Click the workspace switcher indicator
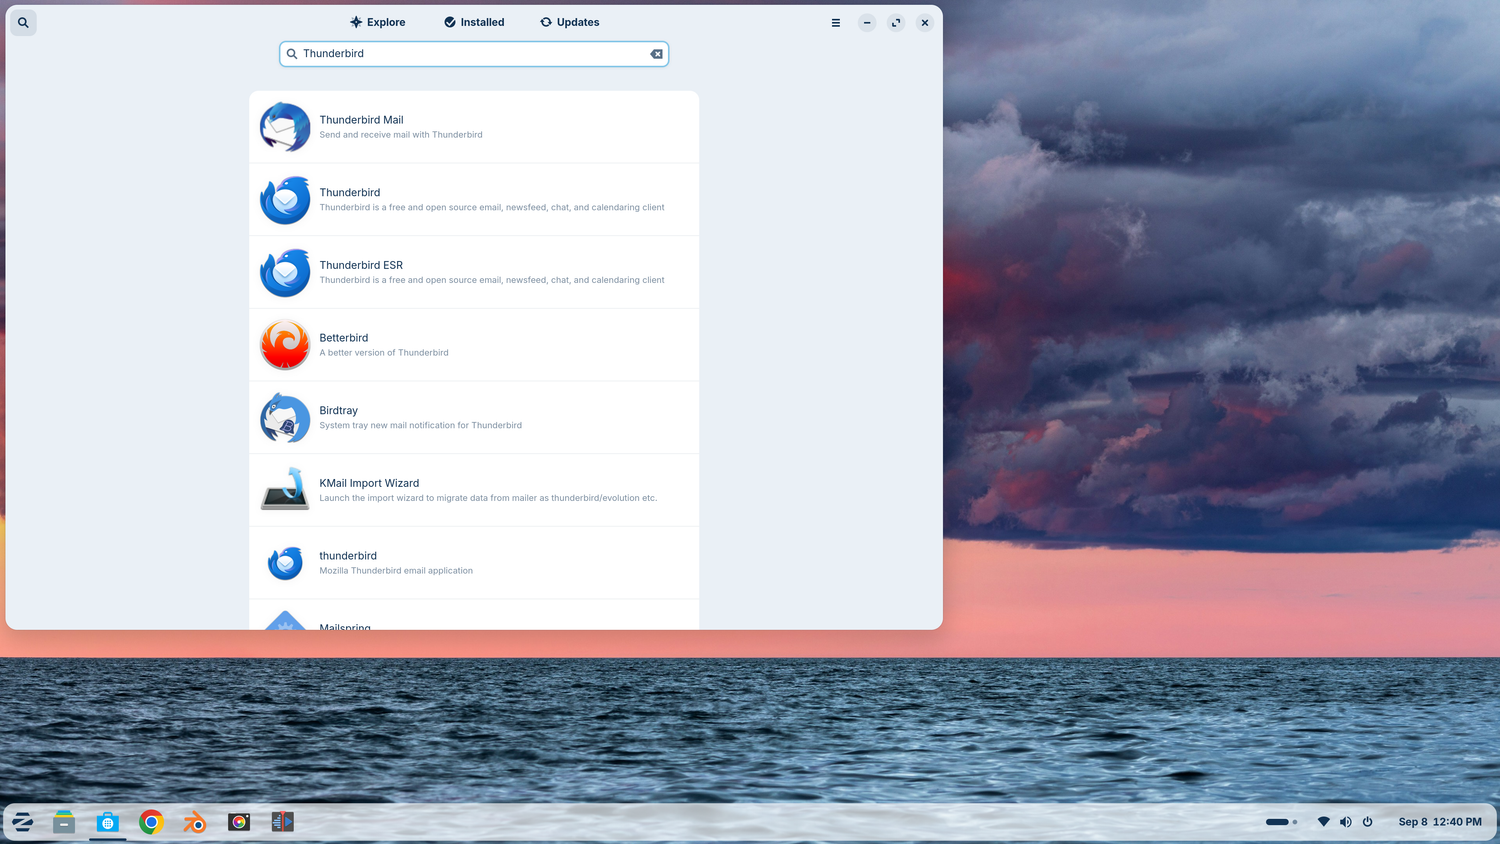The width and height of the screenshot is (1500, 844). pyautogui.click(x=1281, y=822)
